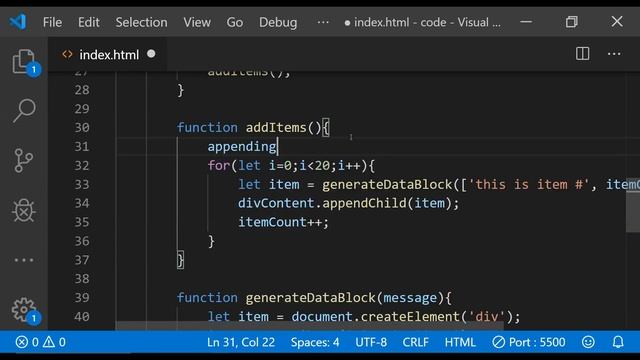Click the vertical scrollbar thumb of editor
The image size is (640, 360).
[633, 205]
